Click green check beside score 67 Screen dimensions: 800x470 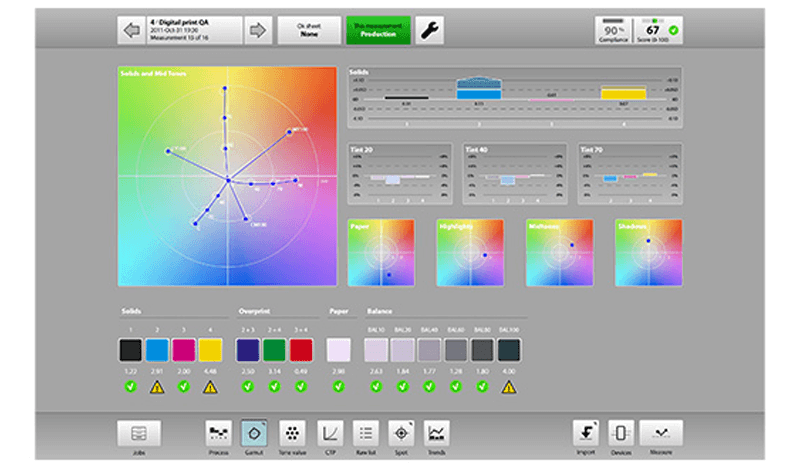click(x=673, y=31)
